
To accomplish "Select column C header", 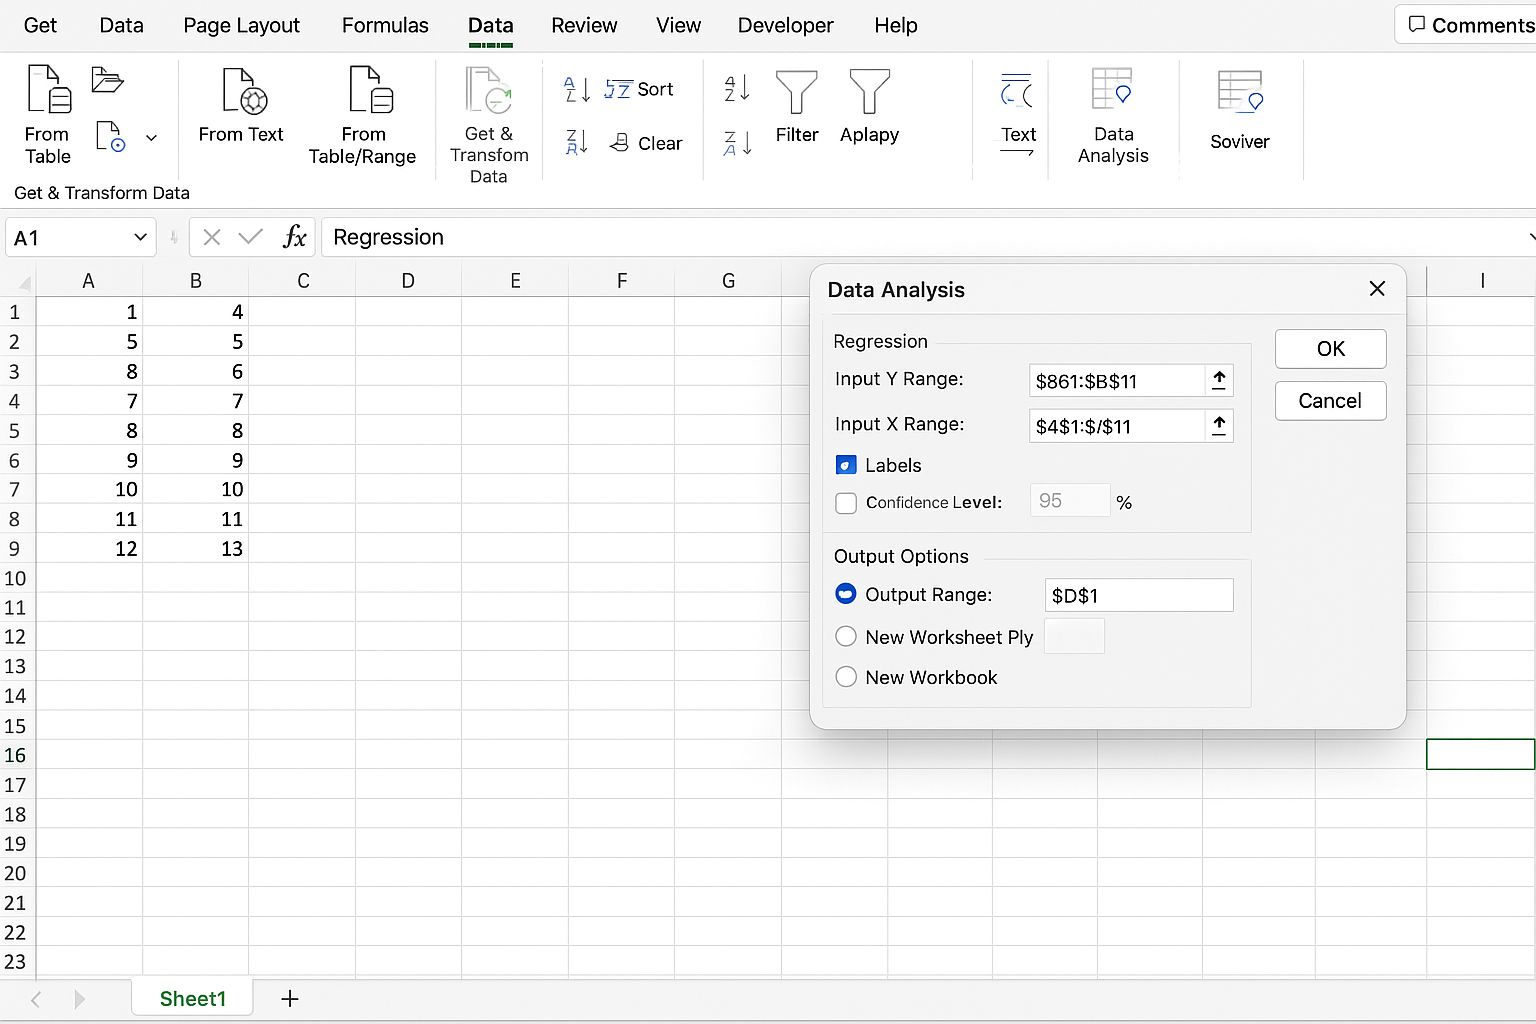I will pos(303,281).
